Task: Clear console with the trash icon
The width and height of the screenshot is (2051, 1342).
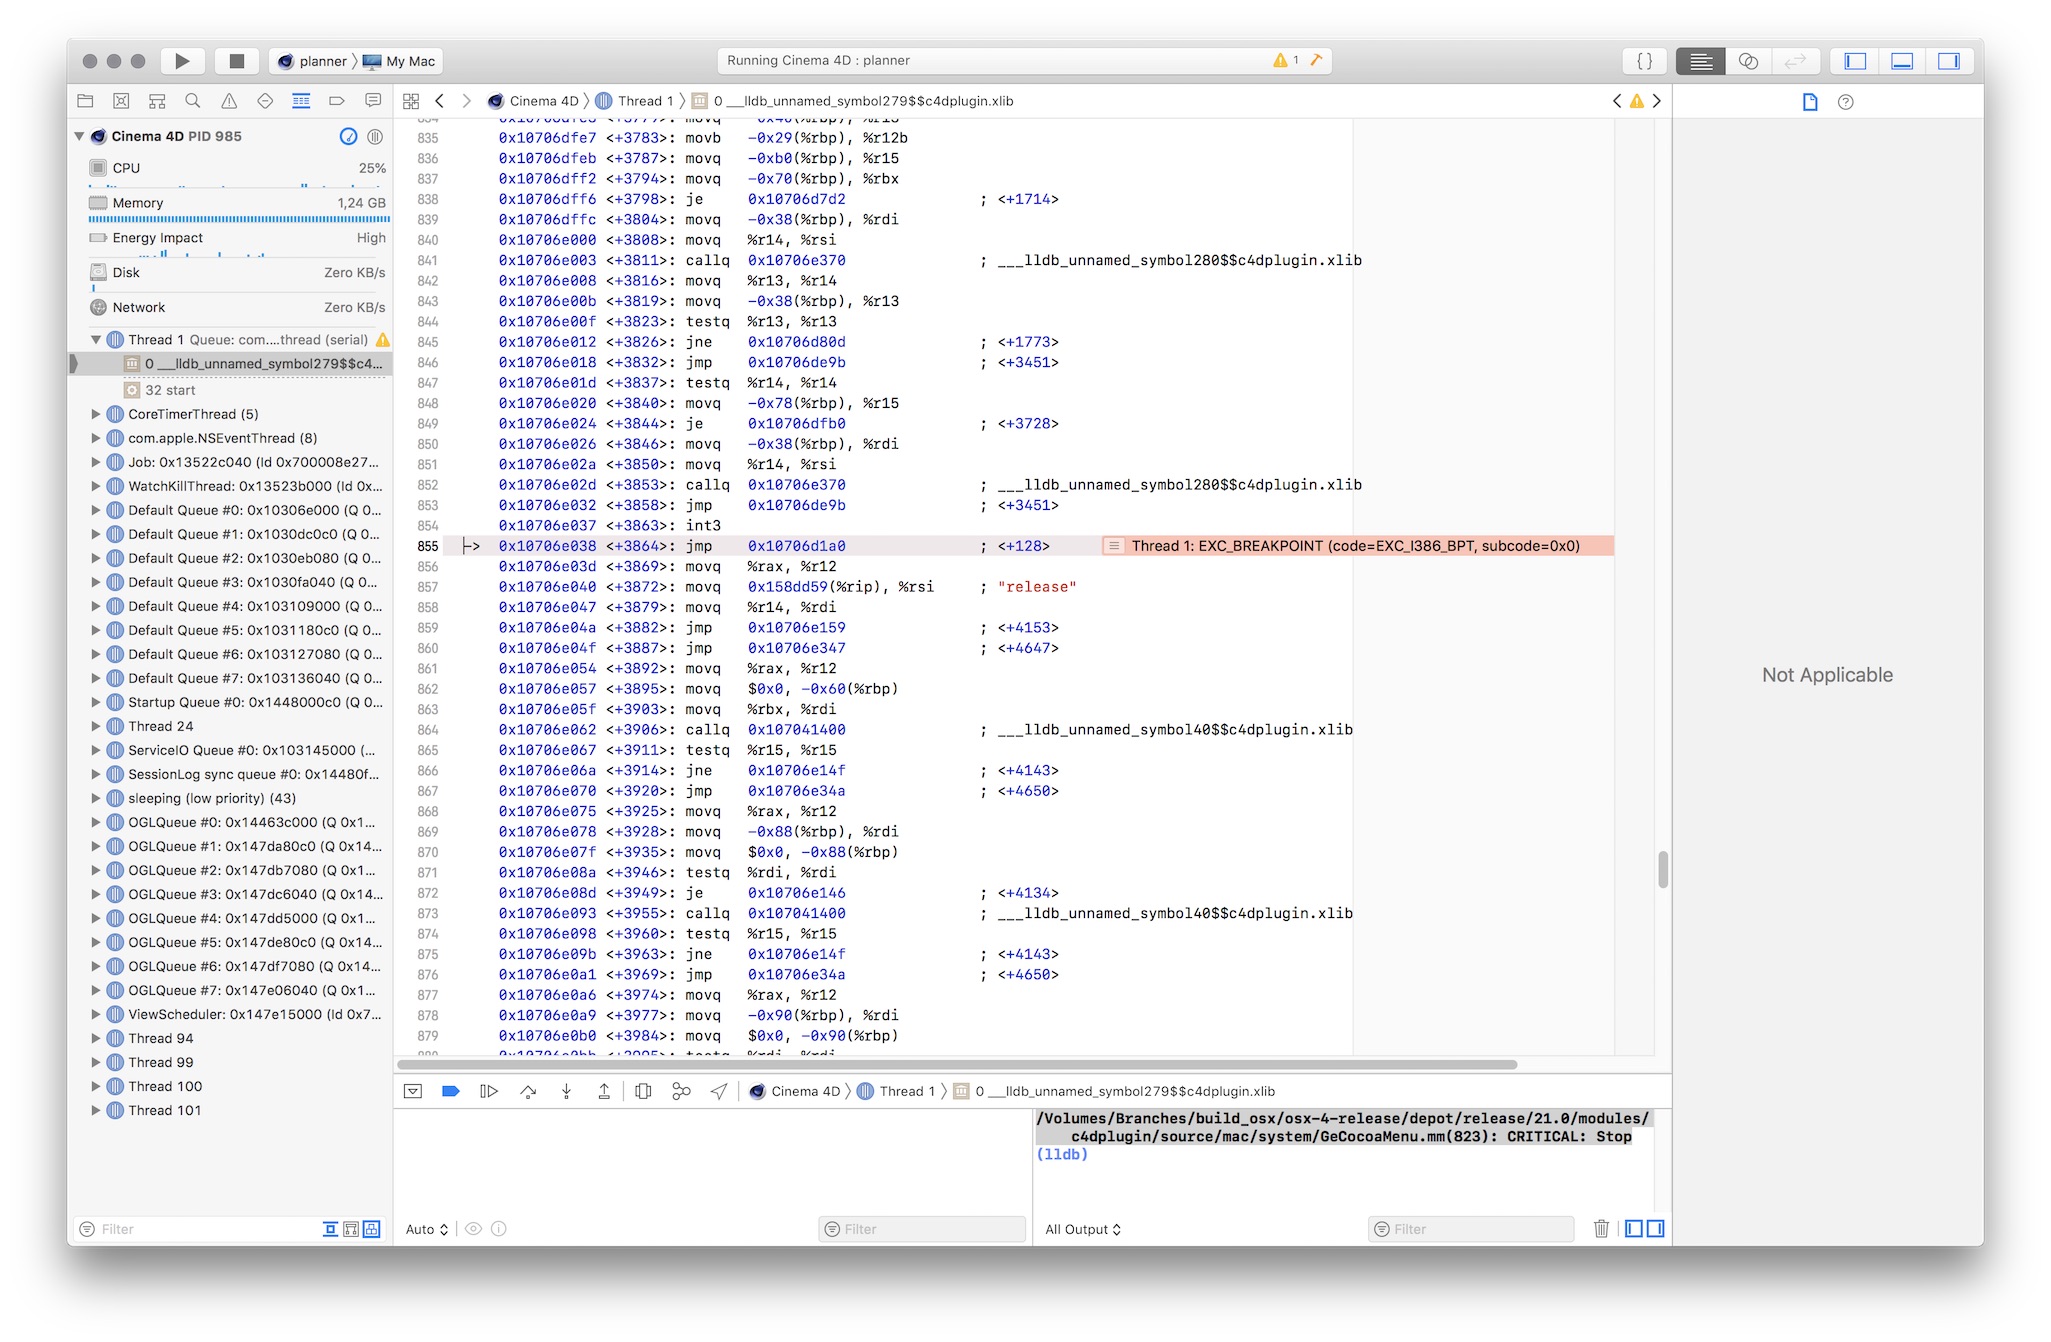Action: point(1601,1229)
